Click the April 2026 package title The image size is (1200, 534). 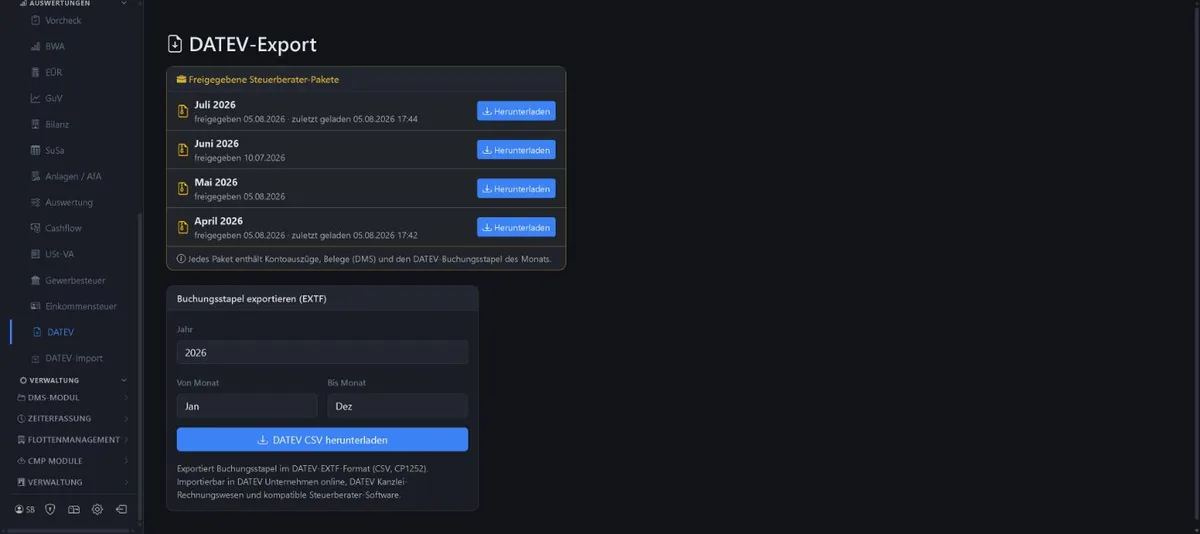coord(219,221)
